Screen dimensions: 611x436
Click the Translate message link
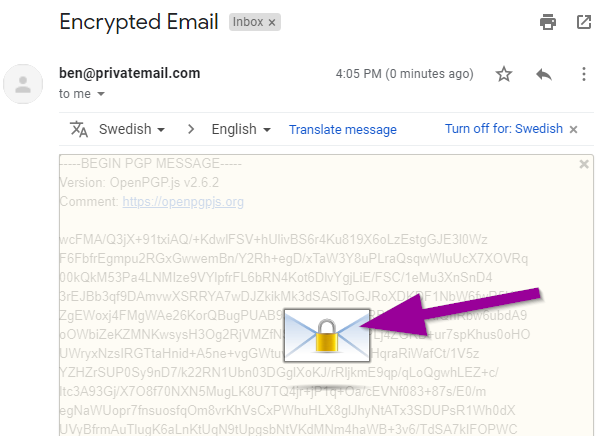(342, 130)
